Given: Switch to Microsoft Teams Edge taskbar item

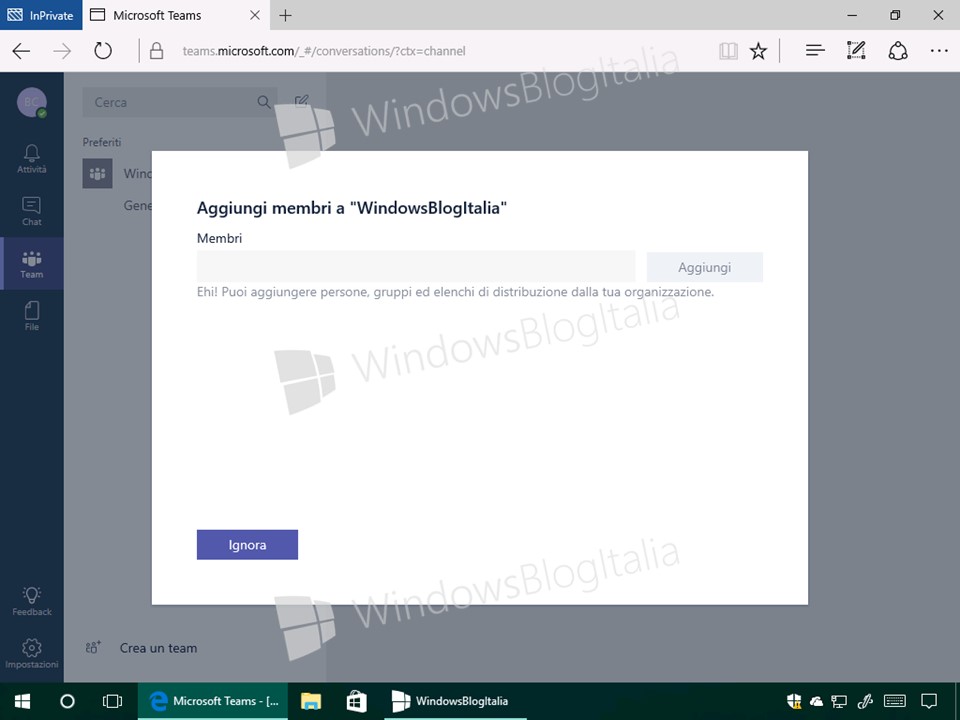Looking at the screenshot, I should pos(212,701).
